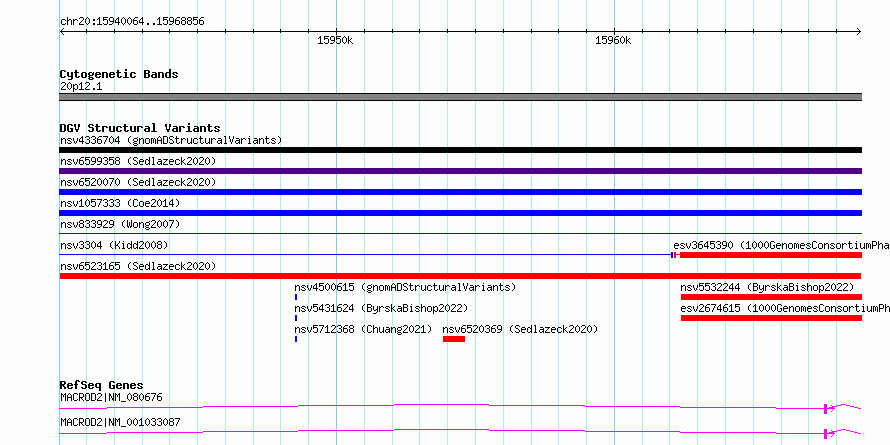Click the nsv833929 Wong2007 label

pos(120,224)
